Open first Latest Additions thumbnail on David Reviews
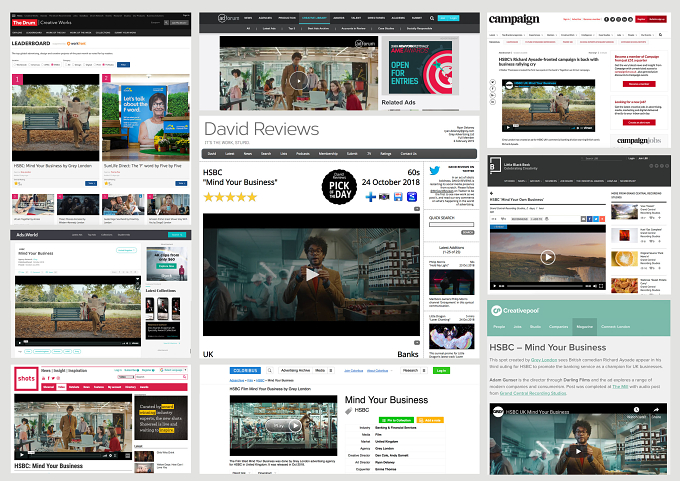 pos(451,282)
